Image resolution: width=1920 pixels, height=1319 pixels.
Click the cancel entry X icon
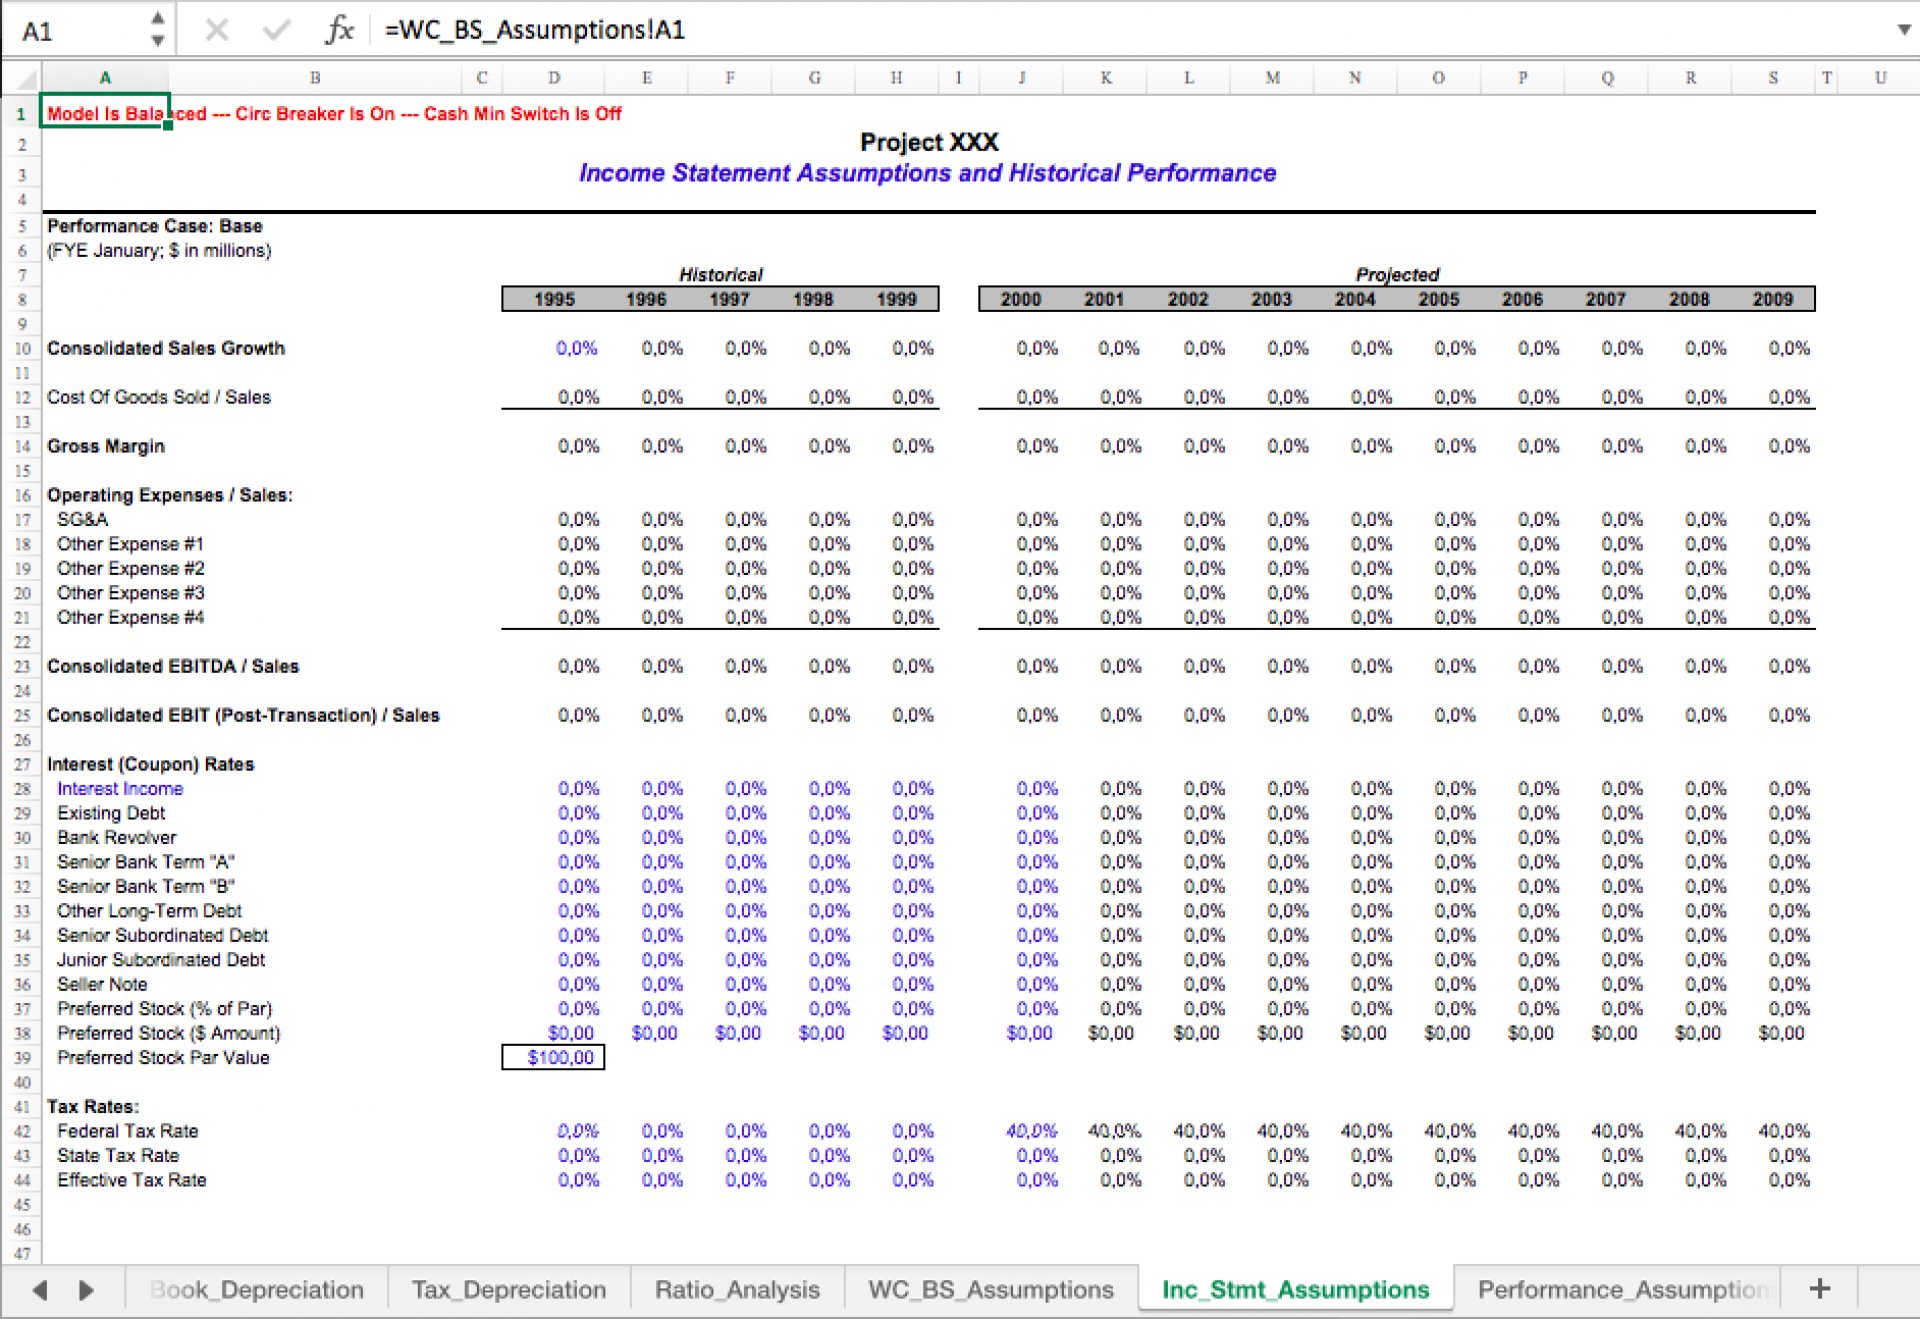tap(216, 30)
